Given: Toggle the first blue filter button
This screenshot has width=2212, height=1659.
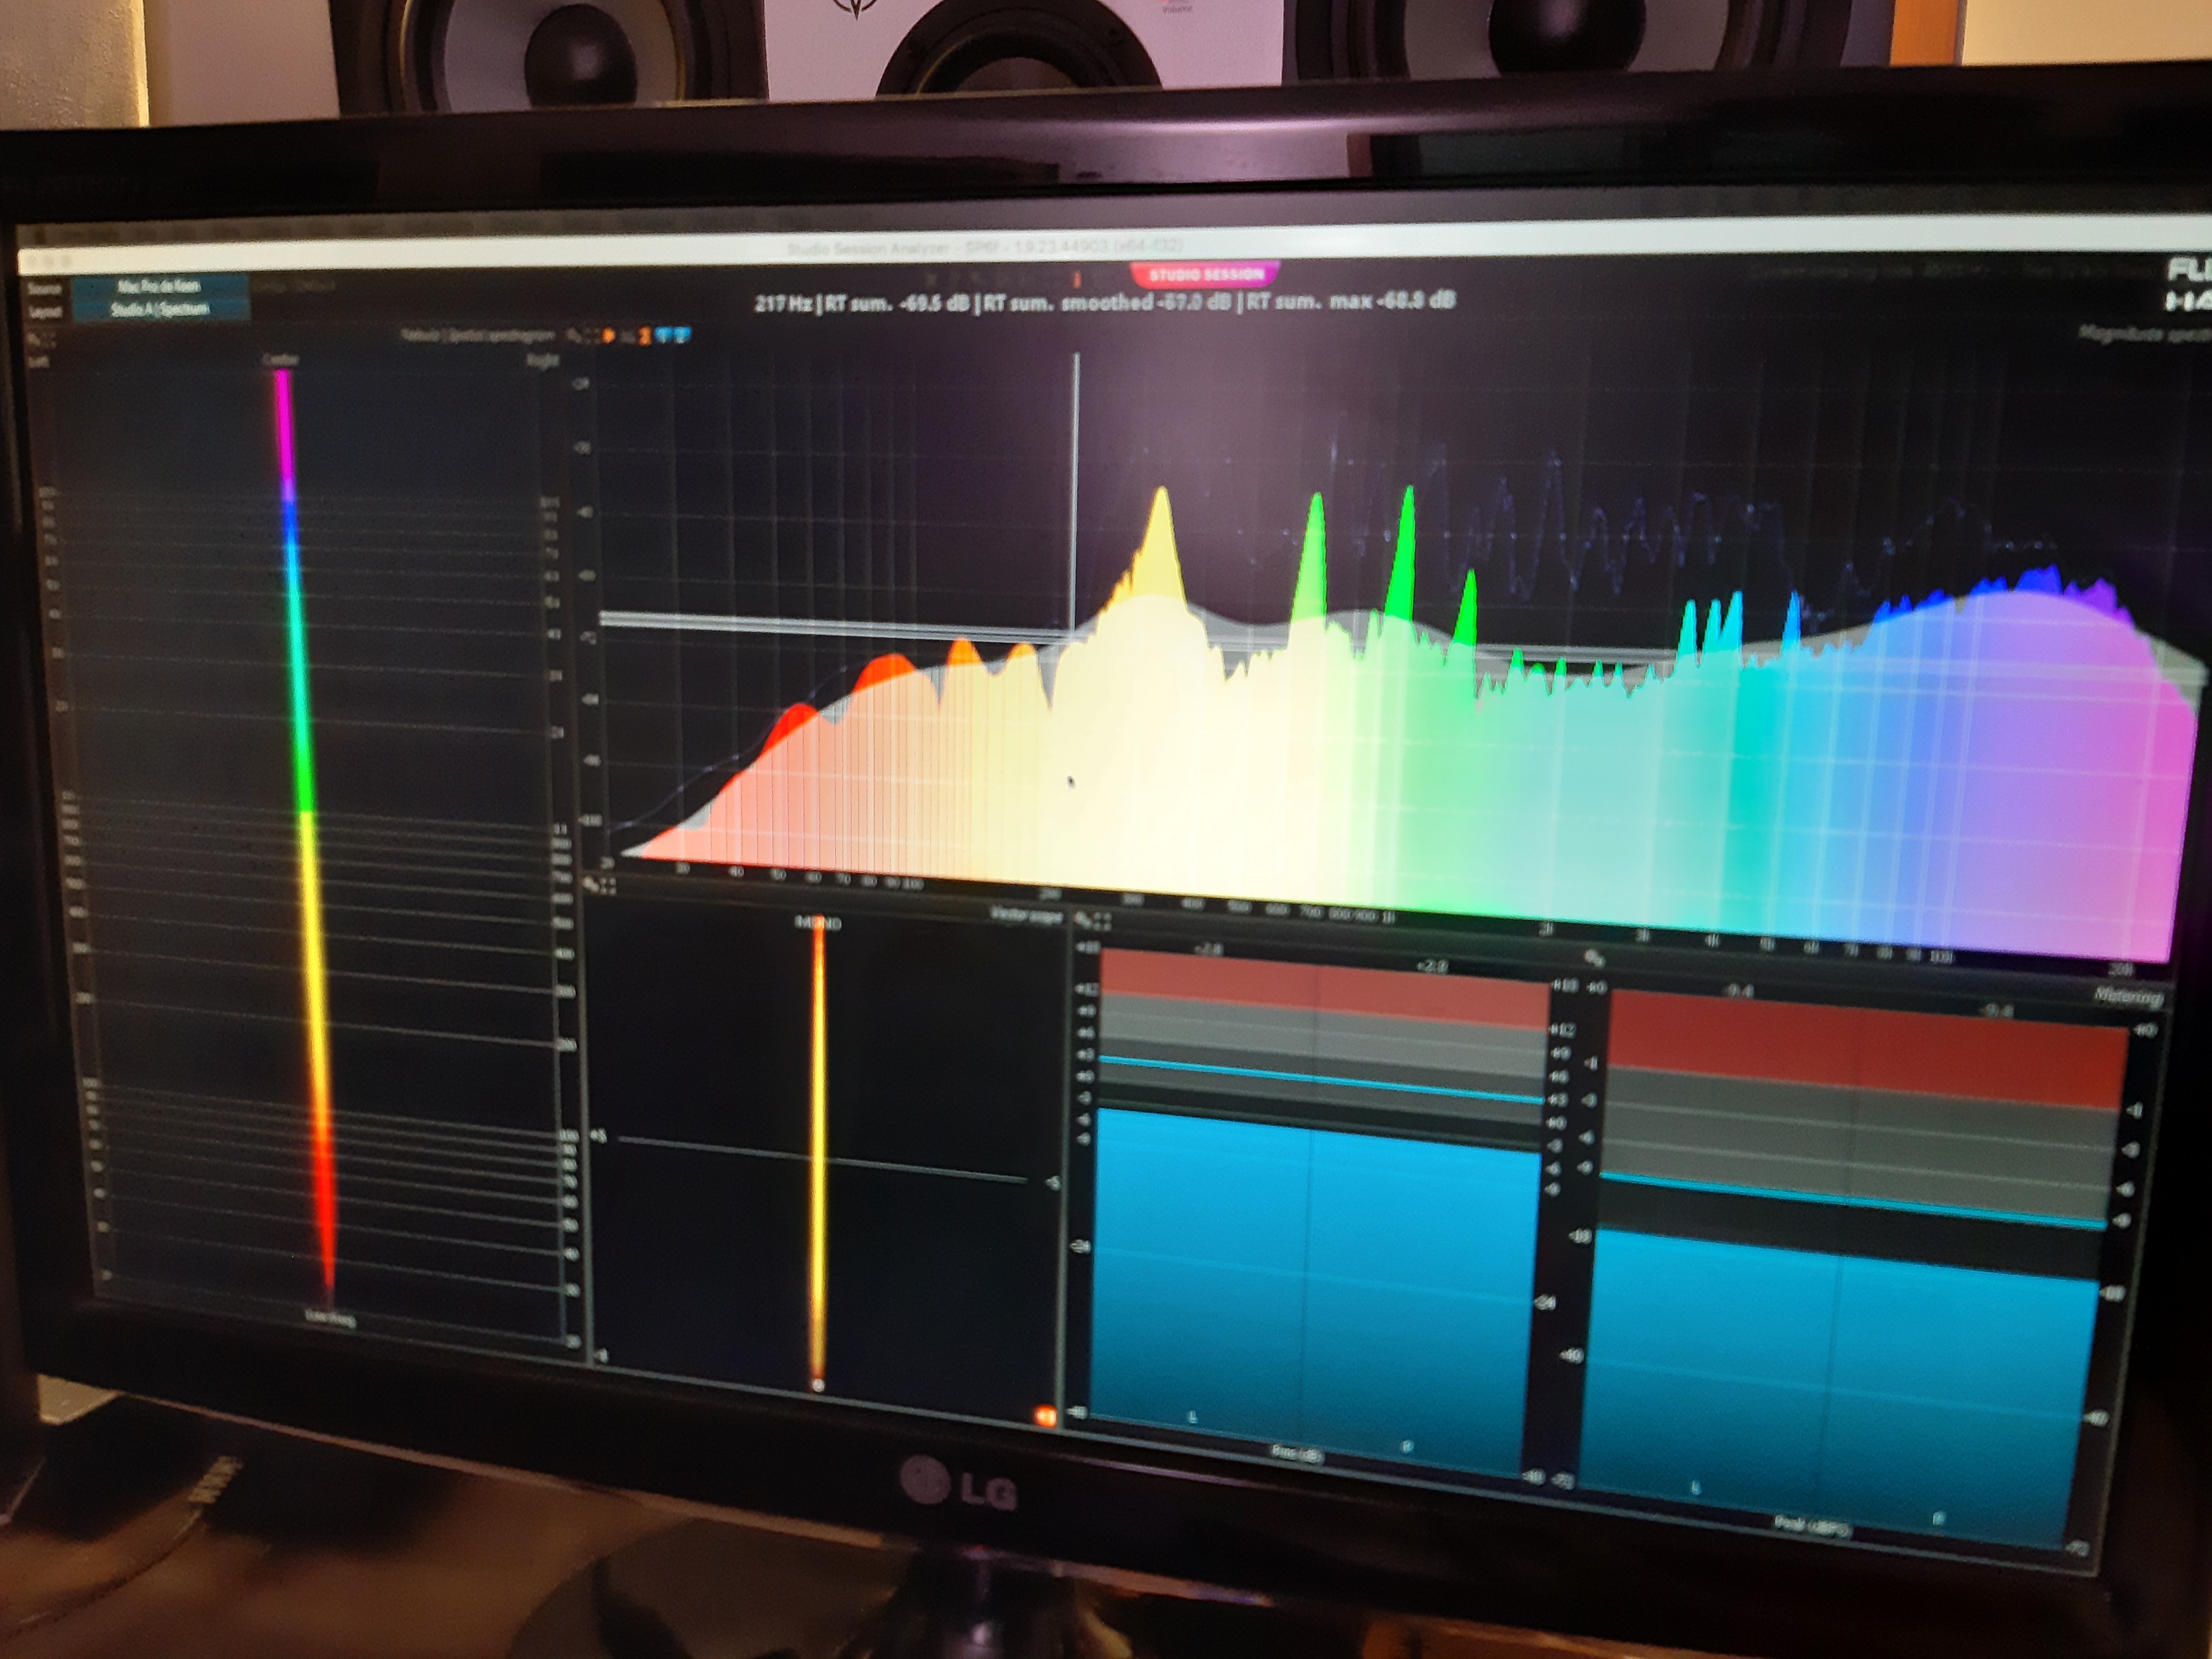Looking at the screenshot, I should coord(663,336).
